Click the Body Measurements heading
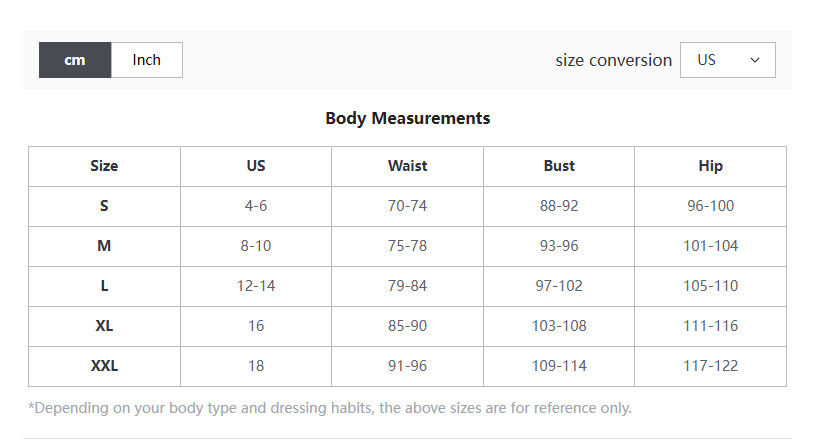 [408, 118]
